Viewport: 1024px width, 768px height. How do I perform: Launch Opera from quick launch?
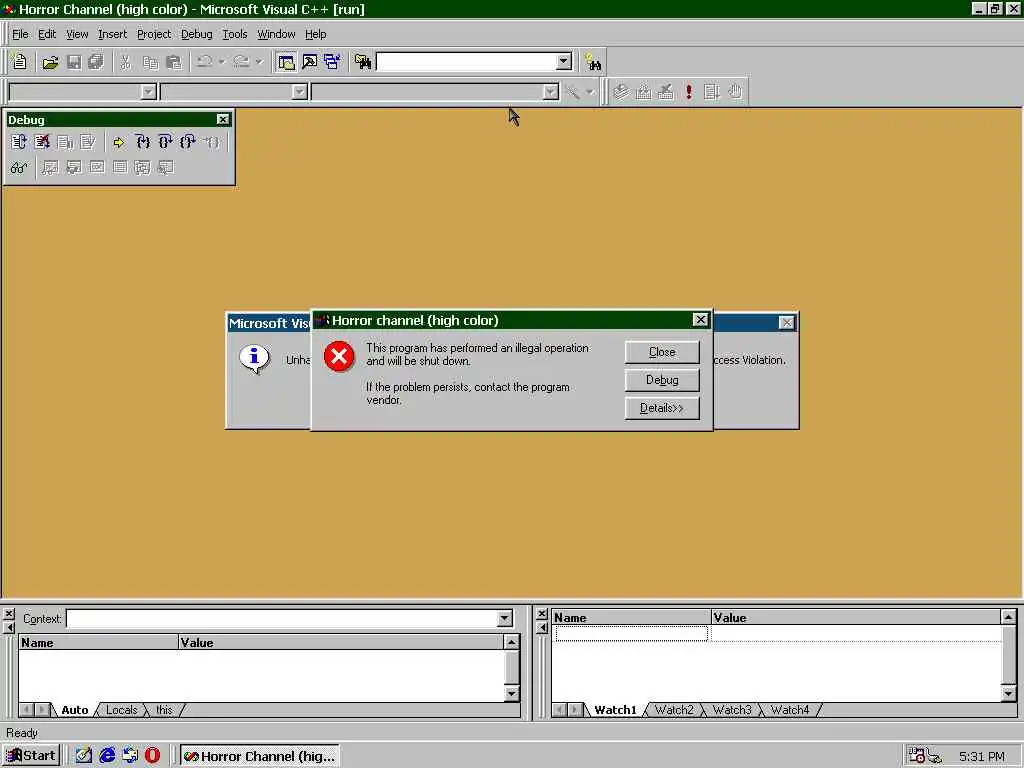152,756
